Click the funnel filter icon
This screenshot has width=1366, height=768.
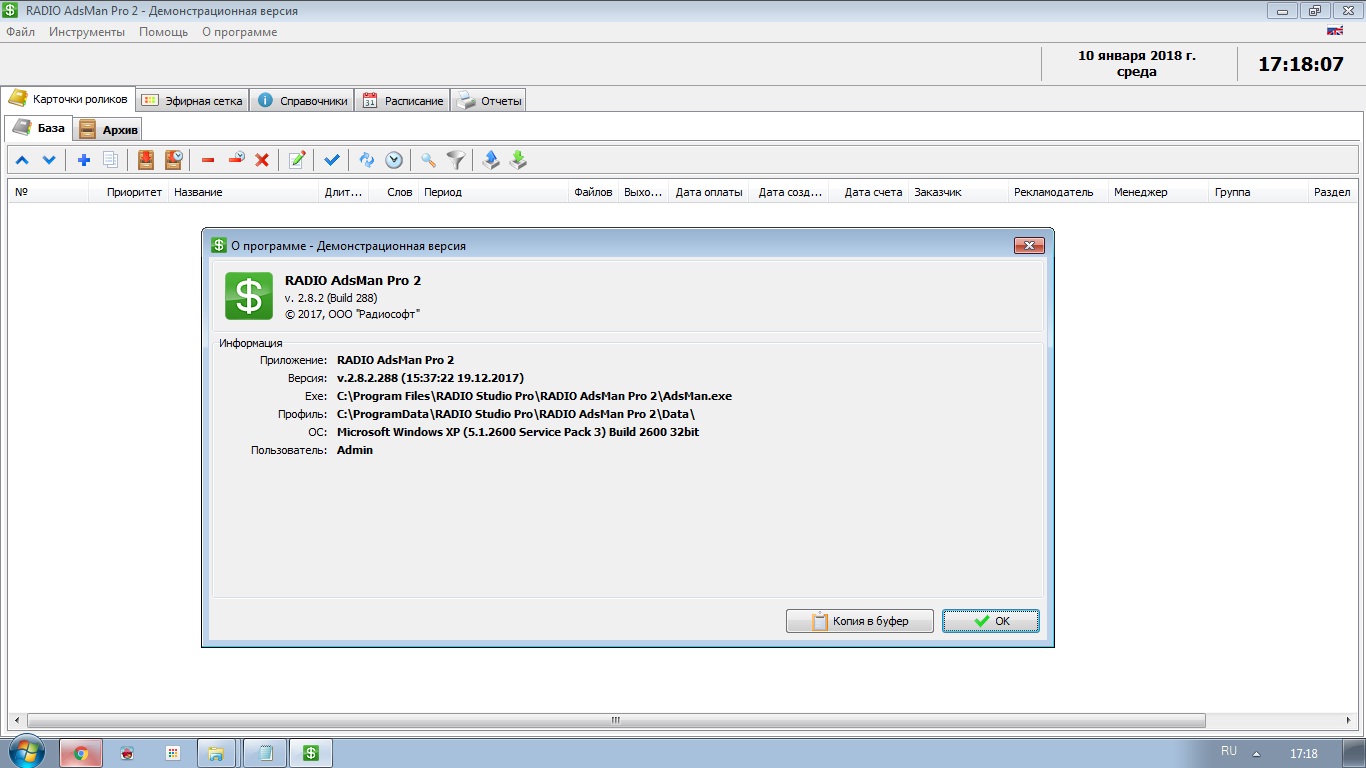coord(456,160)
